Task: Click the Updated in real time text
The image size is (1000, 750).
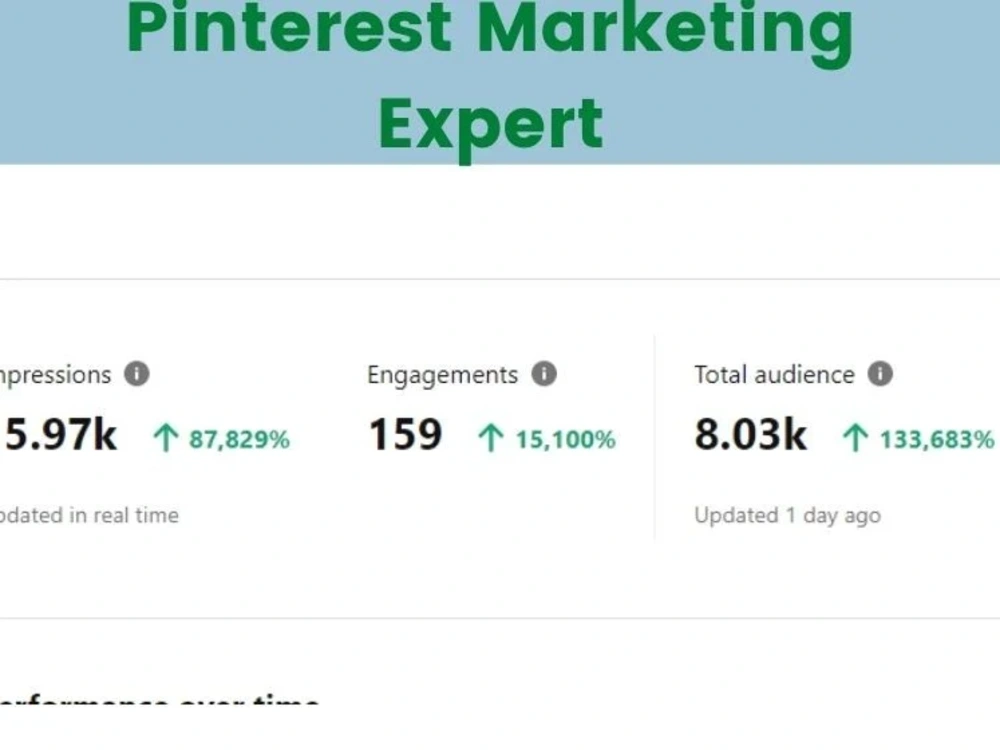Action: click(89, 515)
